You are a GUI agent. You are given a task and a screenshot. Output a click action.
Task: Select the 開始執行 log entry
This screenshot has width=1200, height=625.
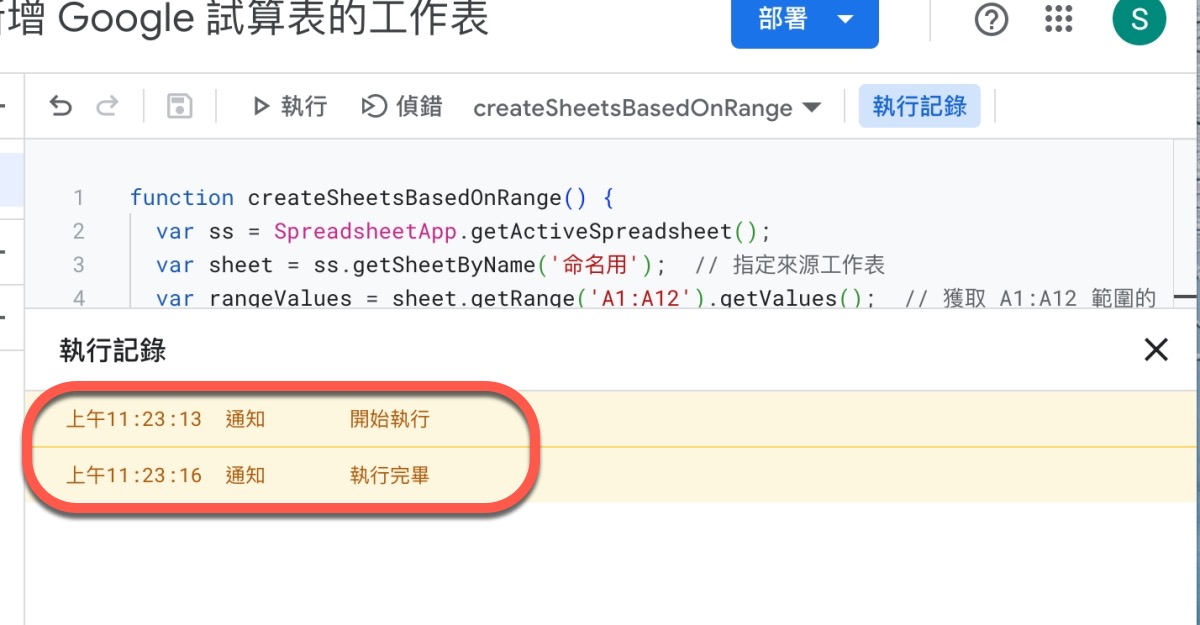(389, 419)
